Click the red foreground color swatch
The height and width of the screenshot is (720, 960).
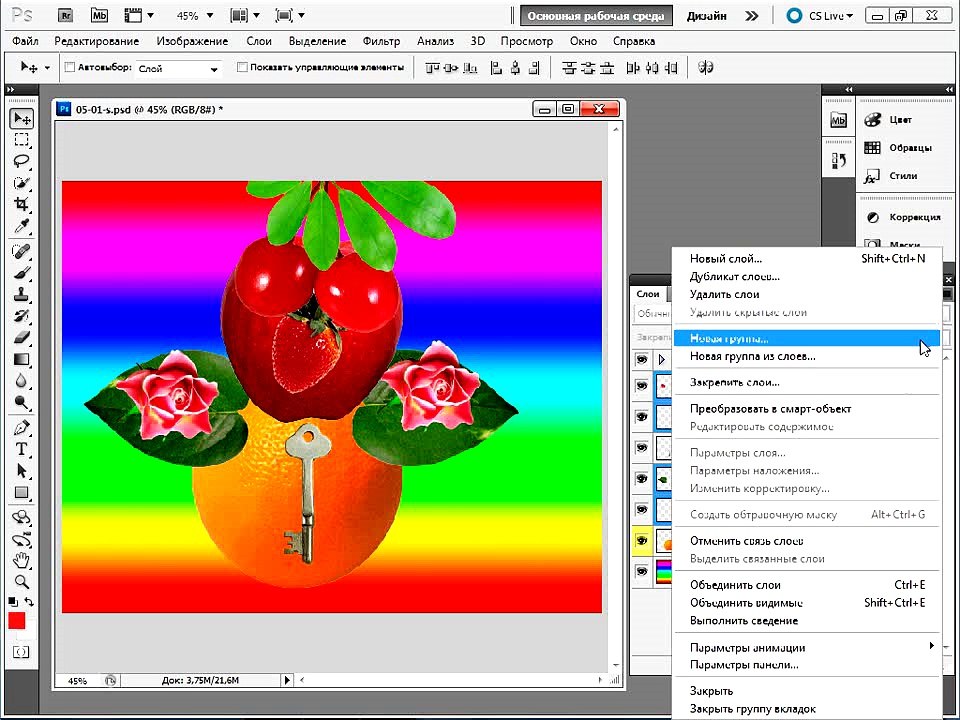pos(17,621)
